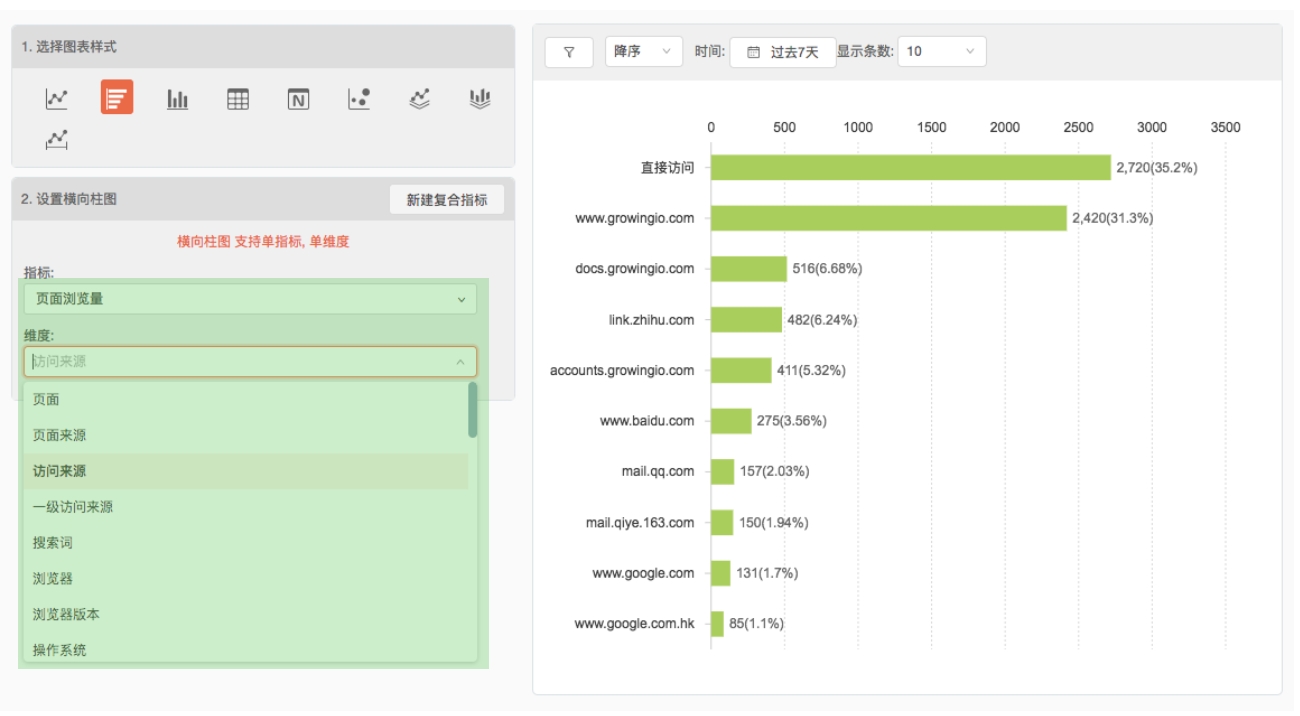
Task: Select the horizontal bar chart icon
Action: 117,98
